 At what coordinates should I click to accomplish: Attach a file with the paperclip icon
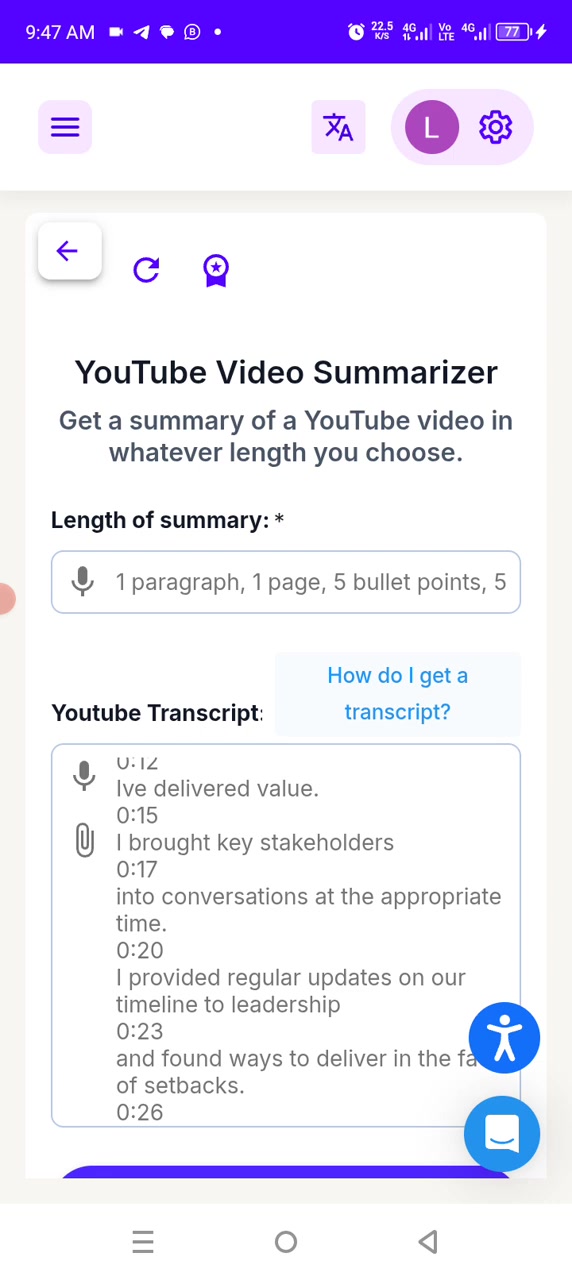[x=85, y=840]
